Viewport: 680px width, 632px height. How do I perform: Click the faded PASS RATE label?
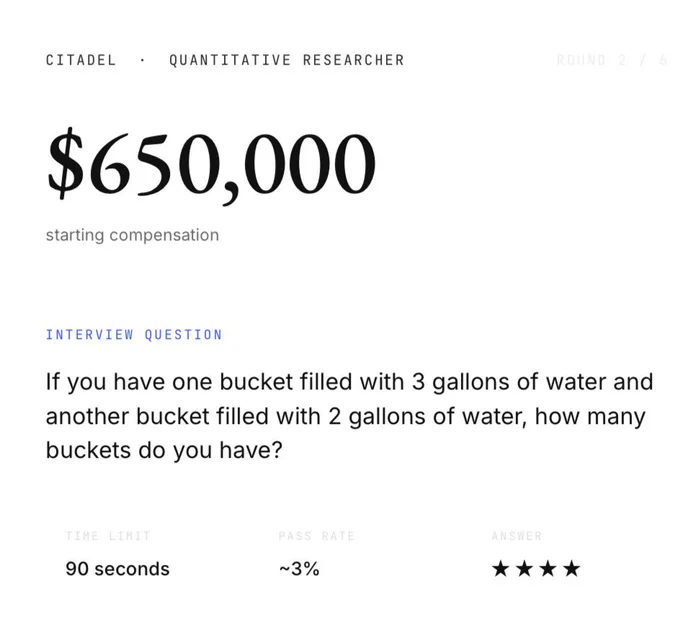coord(317,536)
